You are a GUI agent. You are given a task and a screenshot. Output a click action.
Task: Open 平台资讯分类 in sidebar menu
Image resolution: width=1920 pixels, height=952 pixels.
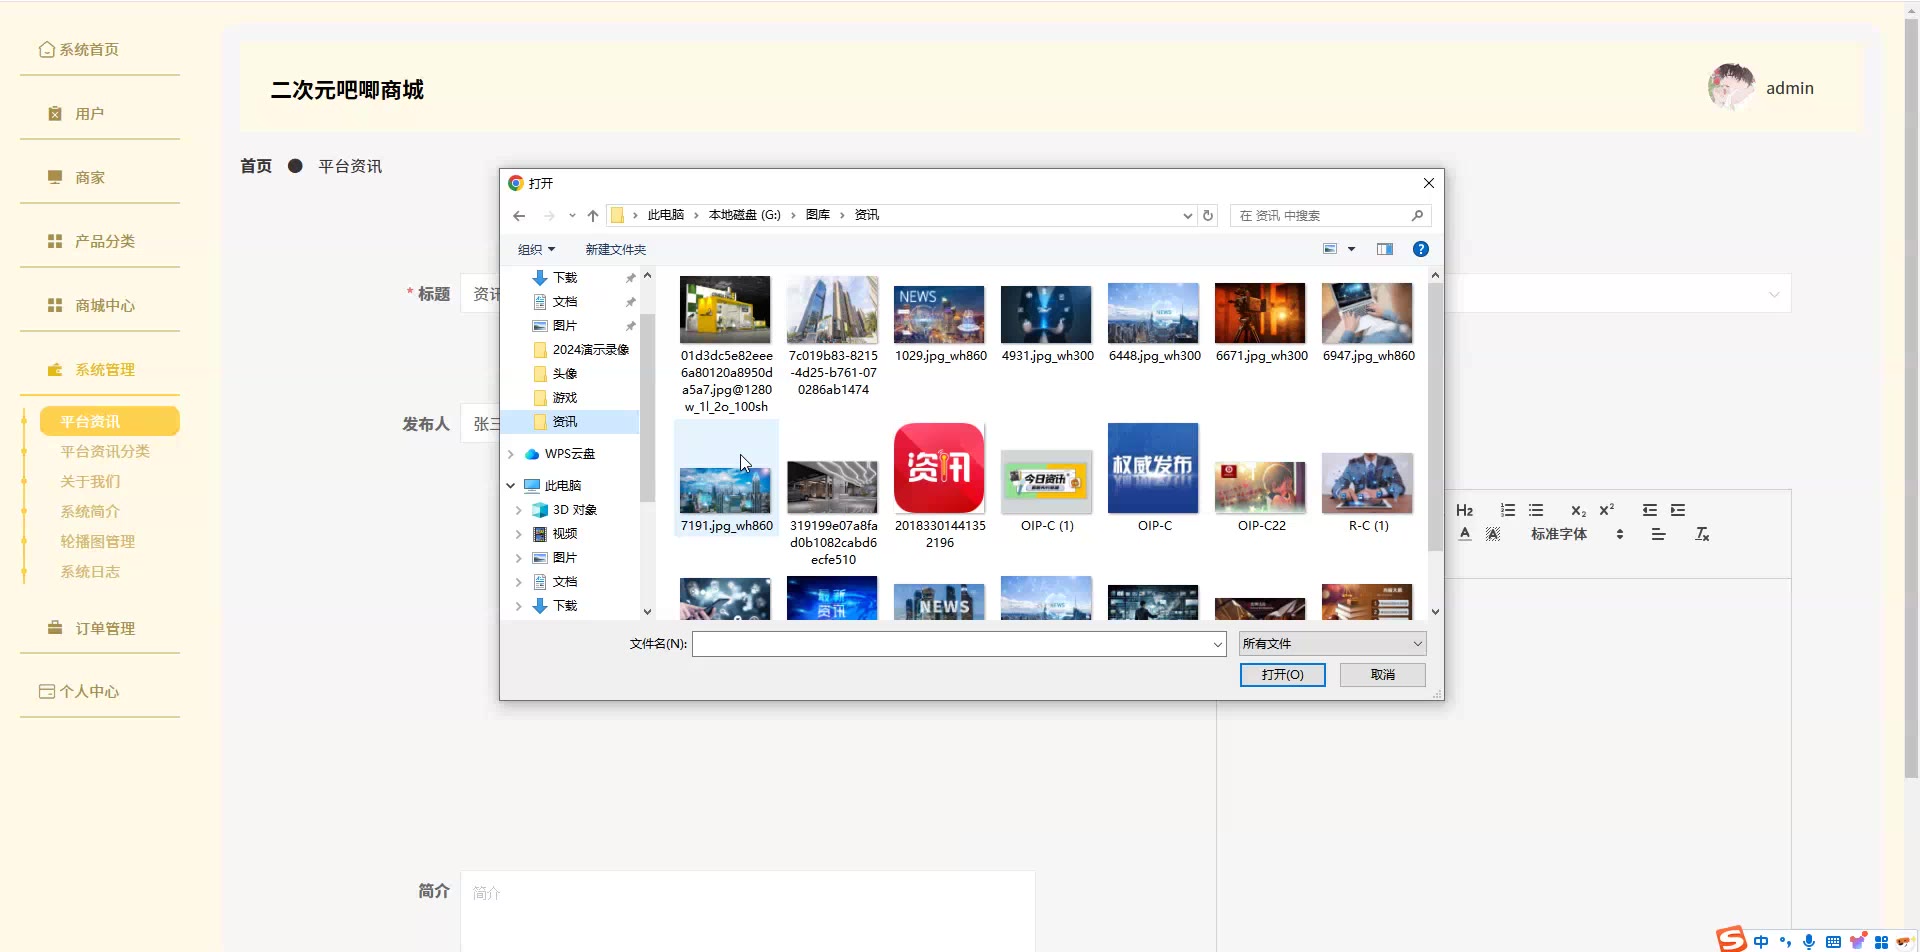[105, 452]
